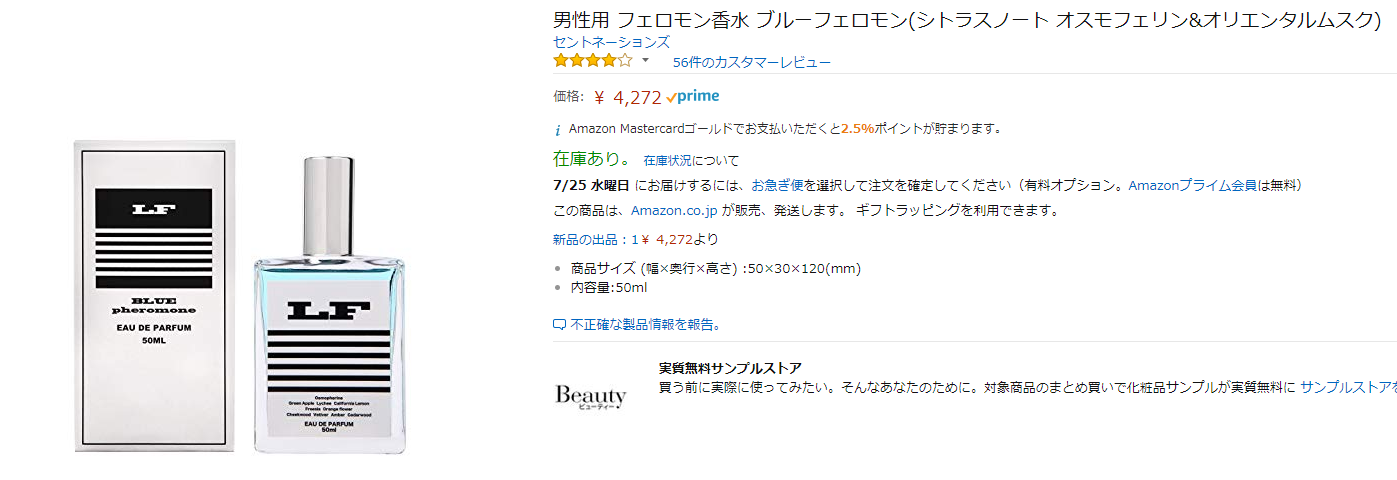The height and width of the screenshot is (480, 1397).
Task: Click the 実質無料サンプルストア heading
Action: pos(730,368)
